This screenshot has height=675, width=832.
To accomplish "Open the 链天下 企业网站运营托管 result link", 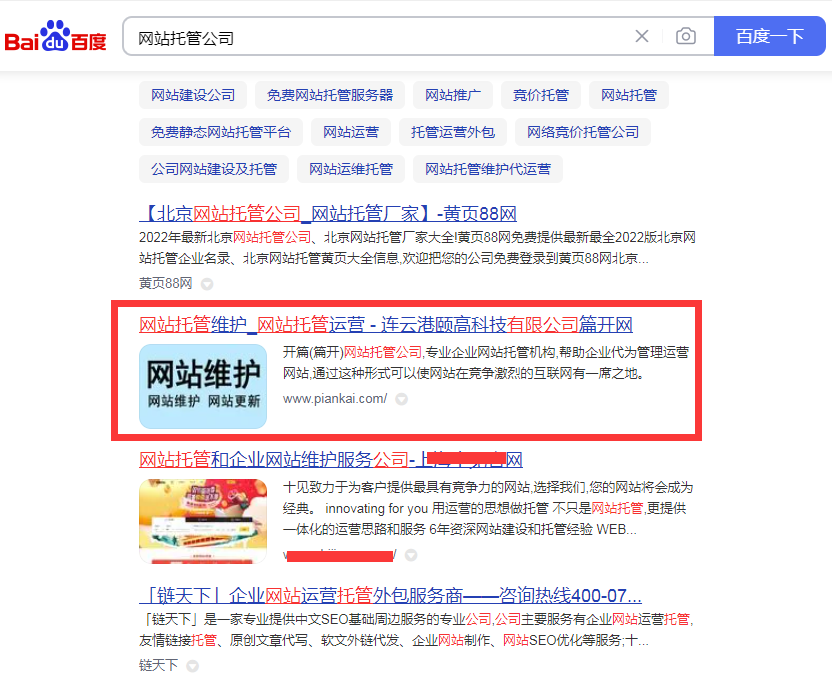I will pos(391,595).
